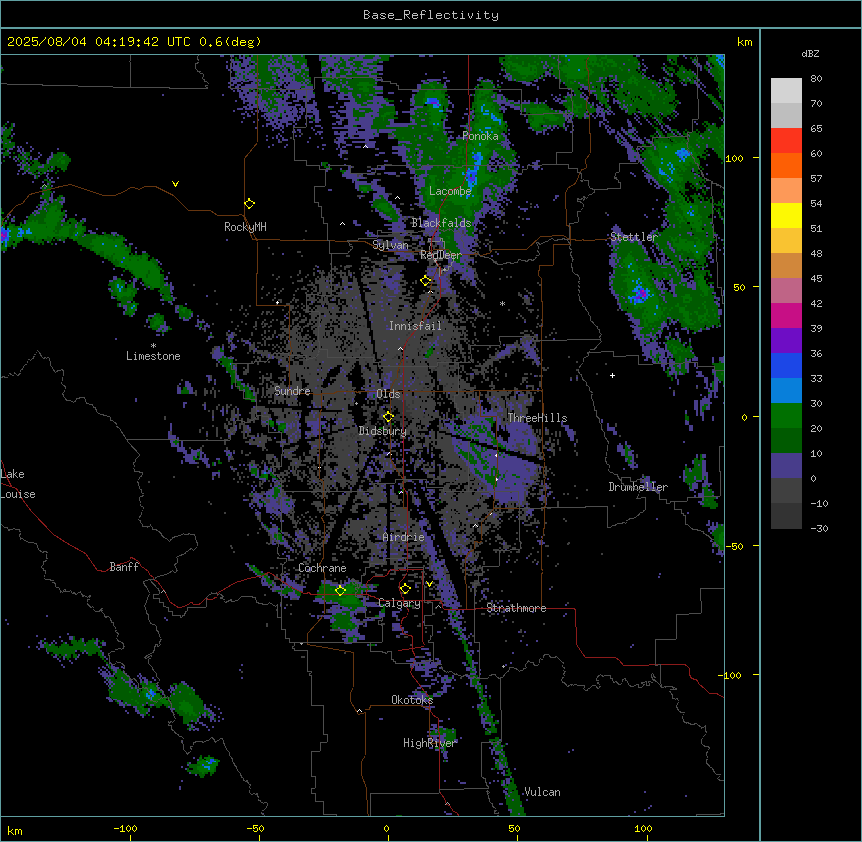
Task: Click the -30 value in the dBZ legend
Action: pyautogui.click(x=819, y=529)
